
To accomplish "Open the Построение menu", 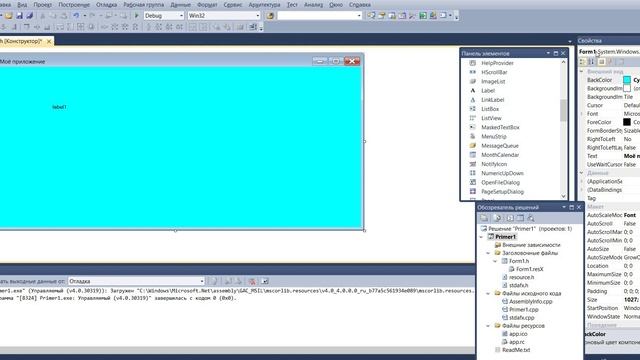I will tap(74, 4).
